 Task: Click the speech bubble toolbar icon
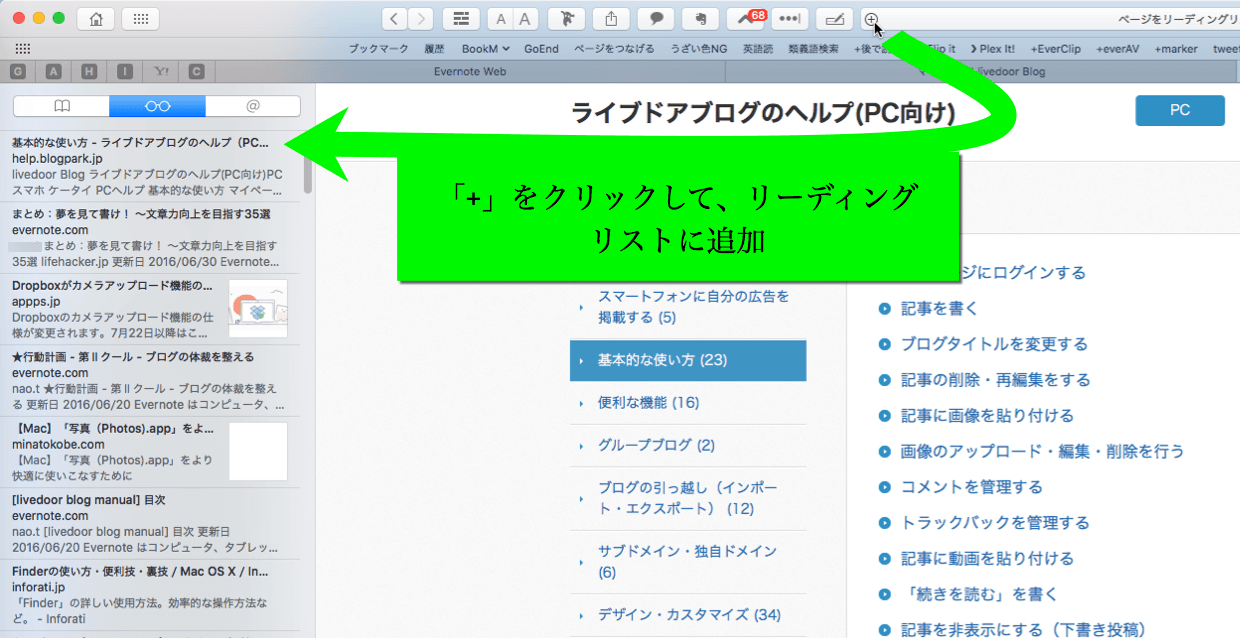coord(656,19)
